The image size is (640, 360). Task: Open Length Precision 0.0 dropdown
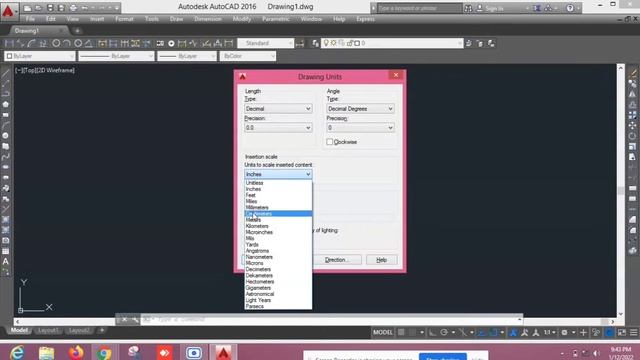[x=278, y=128]
